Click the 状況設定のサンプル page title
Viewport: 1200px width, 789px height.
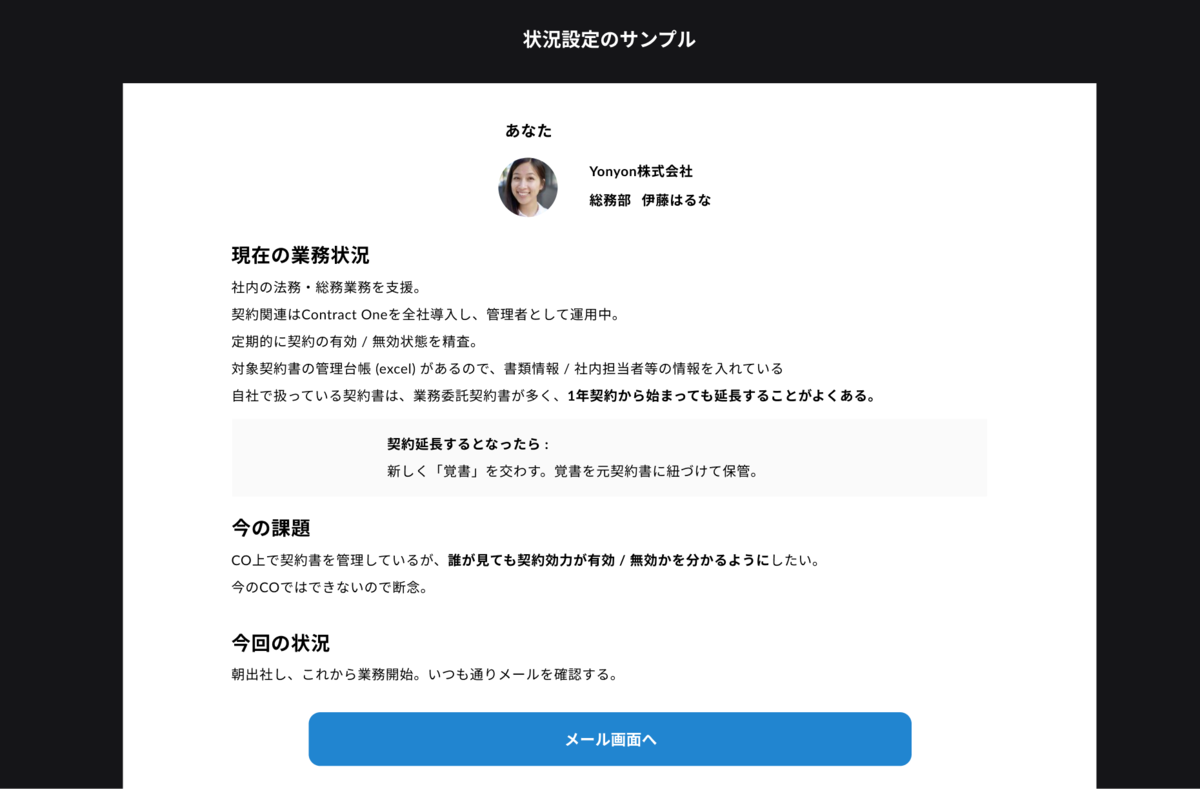tap(609, 40)
